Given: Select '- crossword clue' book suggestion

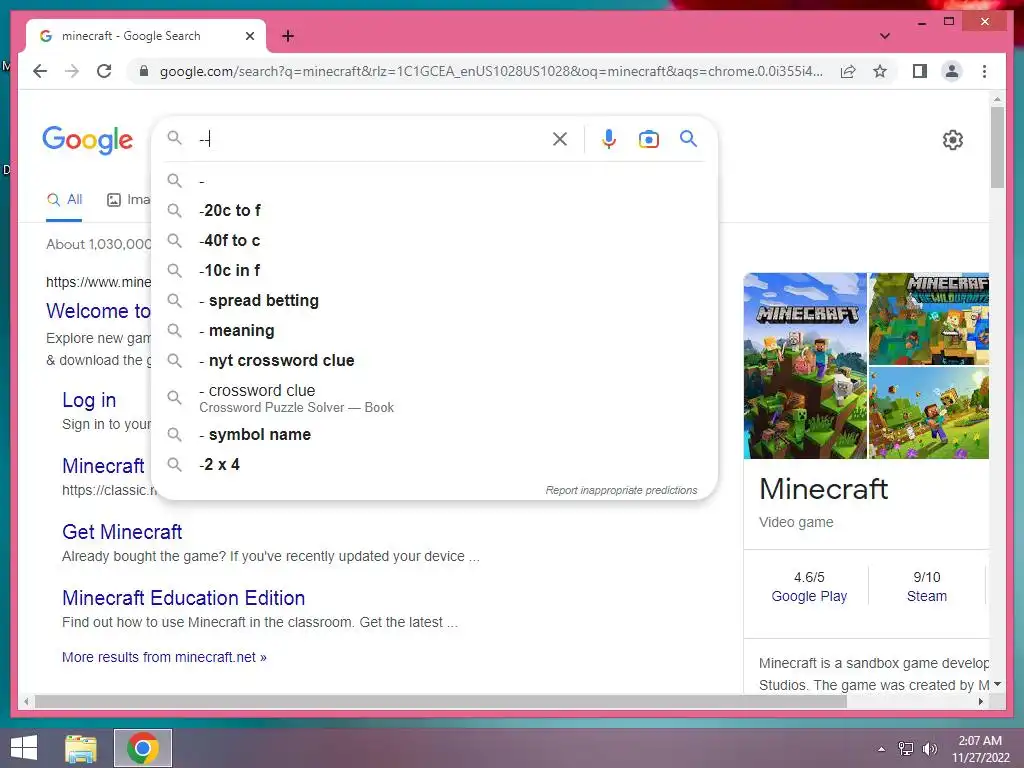Looking at the screenshot, I should (x=434, y=398).
